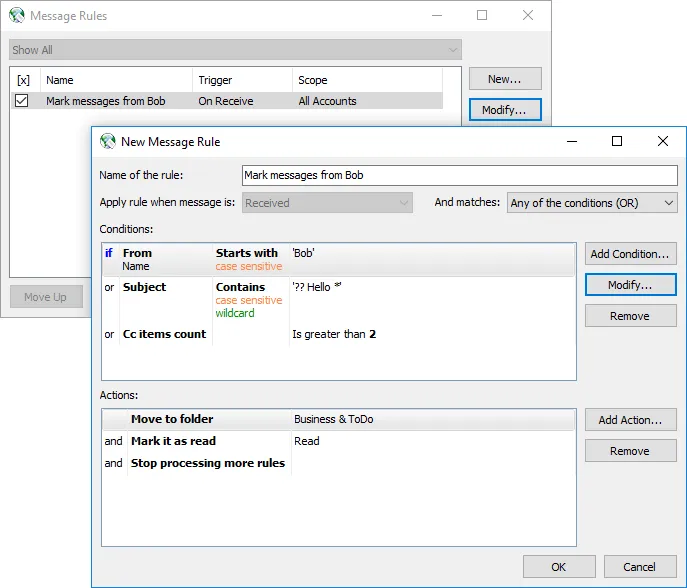The height and width of the screenshot is (588, 687).
Task: Open the 'Show All' filter dropdown
Action: click(x=235, y=50)
